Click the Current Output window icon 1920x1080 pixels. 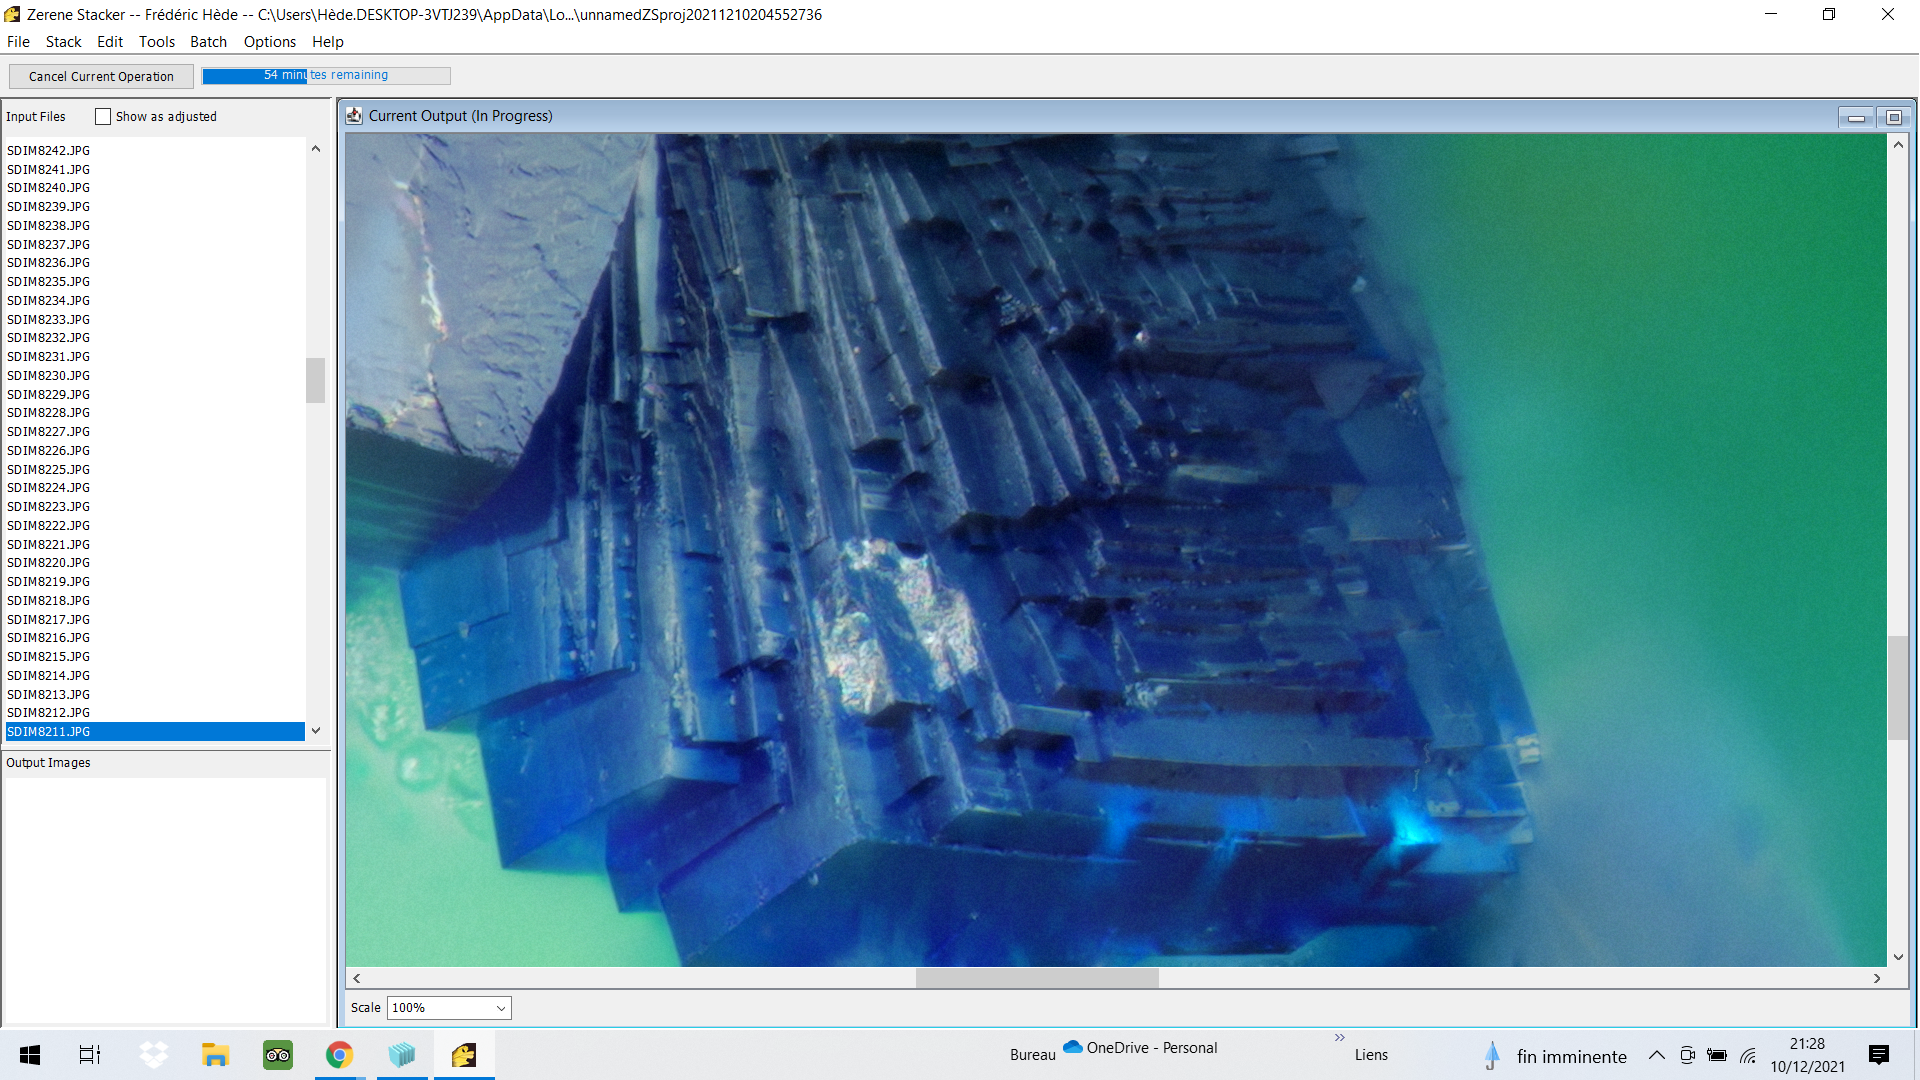pos(354,116)
